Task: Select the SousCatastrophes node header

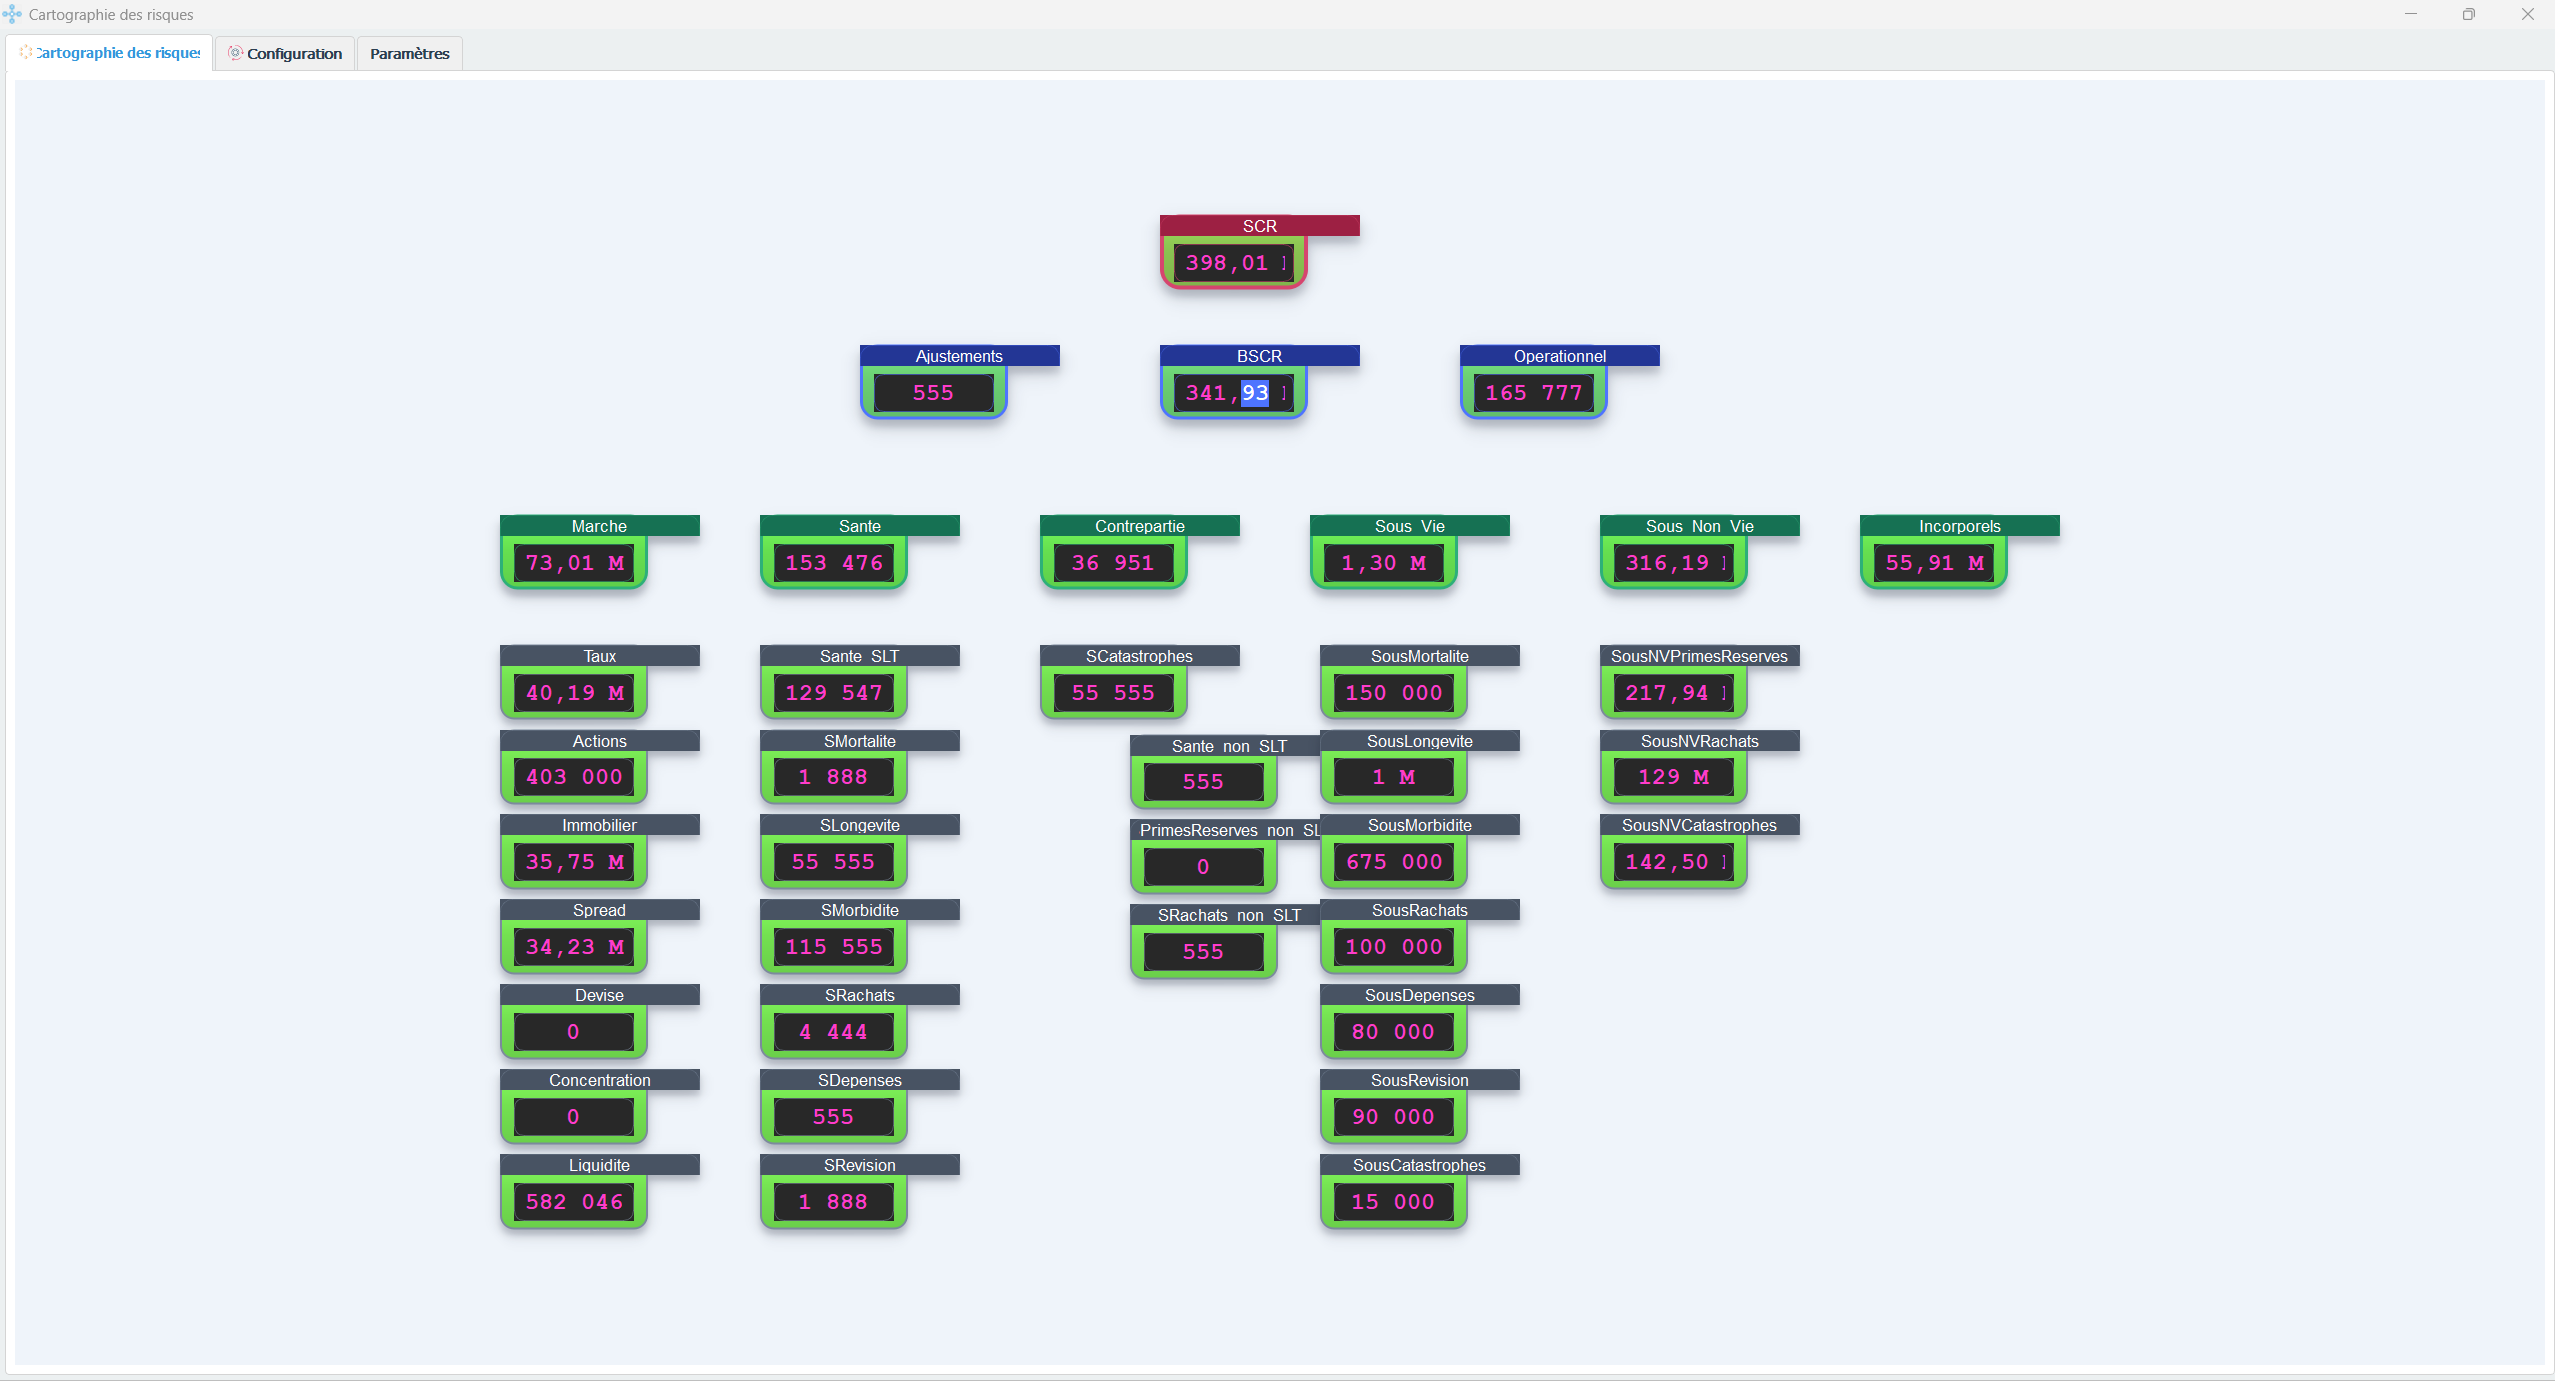Action: point(1420,1165)
